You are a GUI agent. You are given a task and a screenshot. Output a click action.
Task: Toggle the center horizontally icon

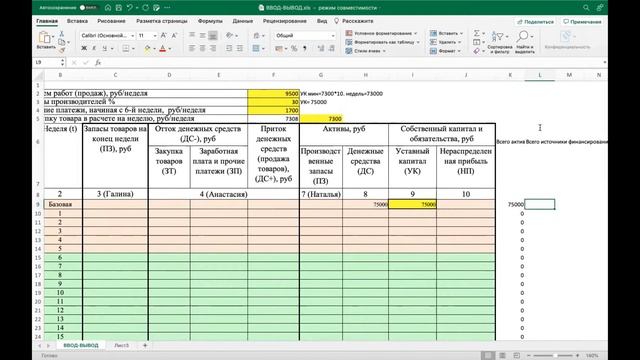202,48
